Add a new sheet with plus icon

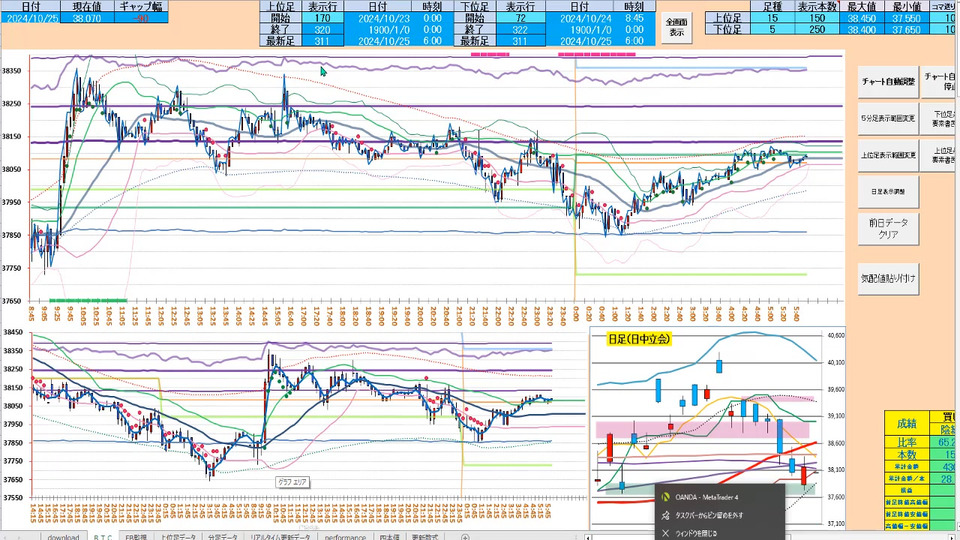pos(465,536)
